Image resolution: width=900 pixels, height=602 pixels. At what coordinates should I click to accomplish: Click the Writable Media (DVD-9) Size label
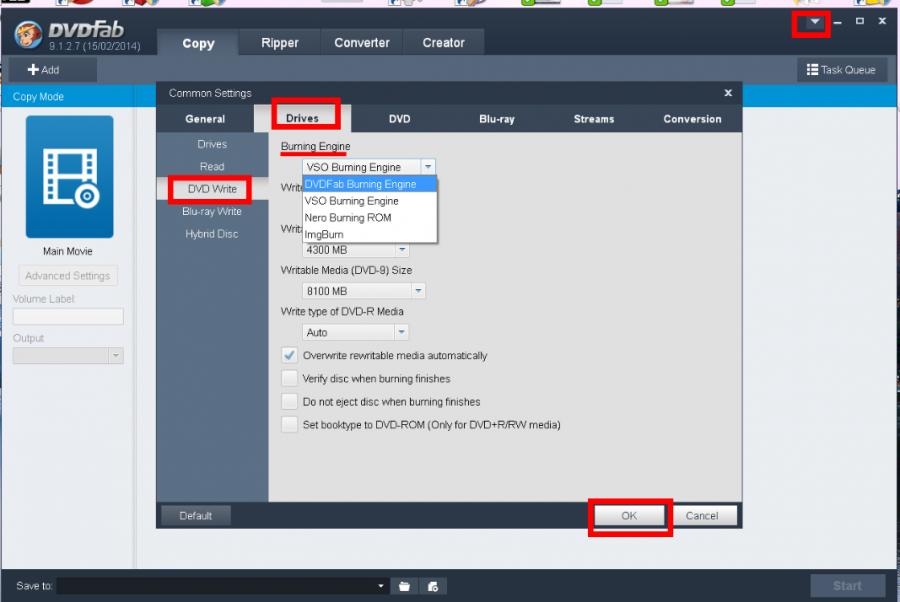tap(346, 270)
